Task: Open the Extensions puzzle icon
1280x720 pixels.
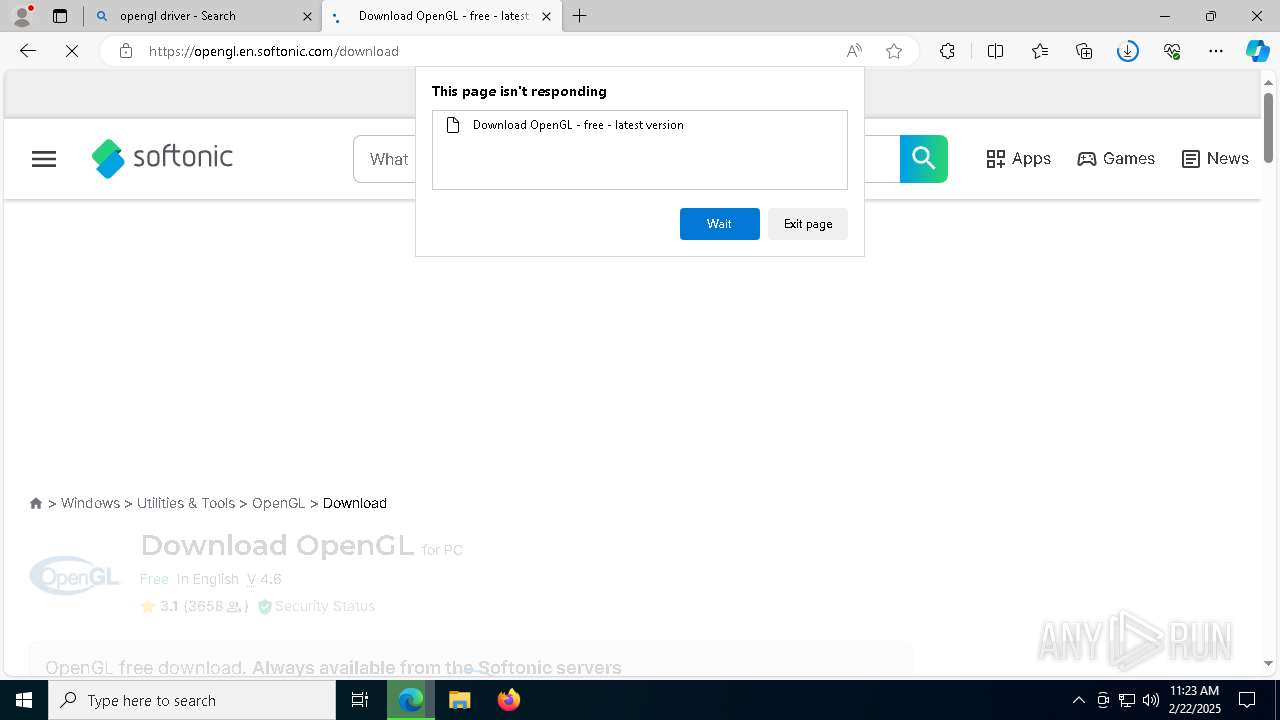Action: (x=947, y=51)
